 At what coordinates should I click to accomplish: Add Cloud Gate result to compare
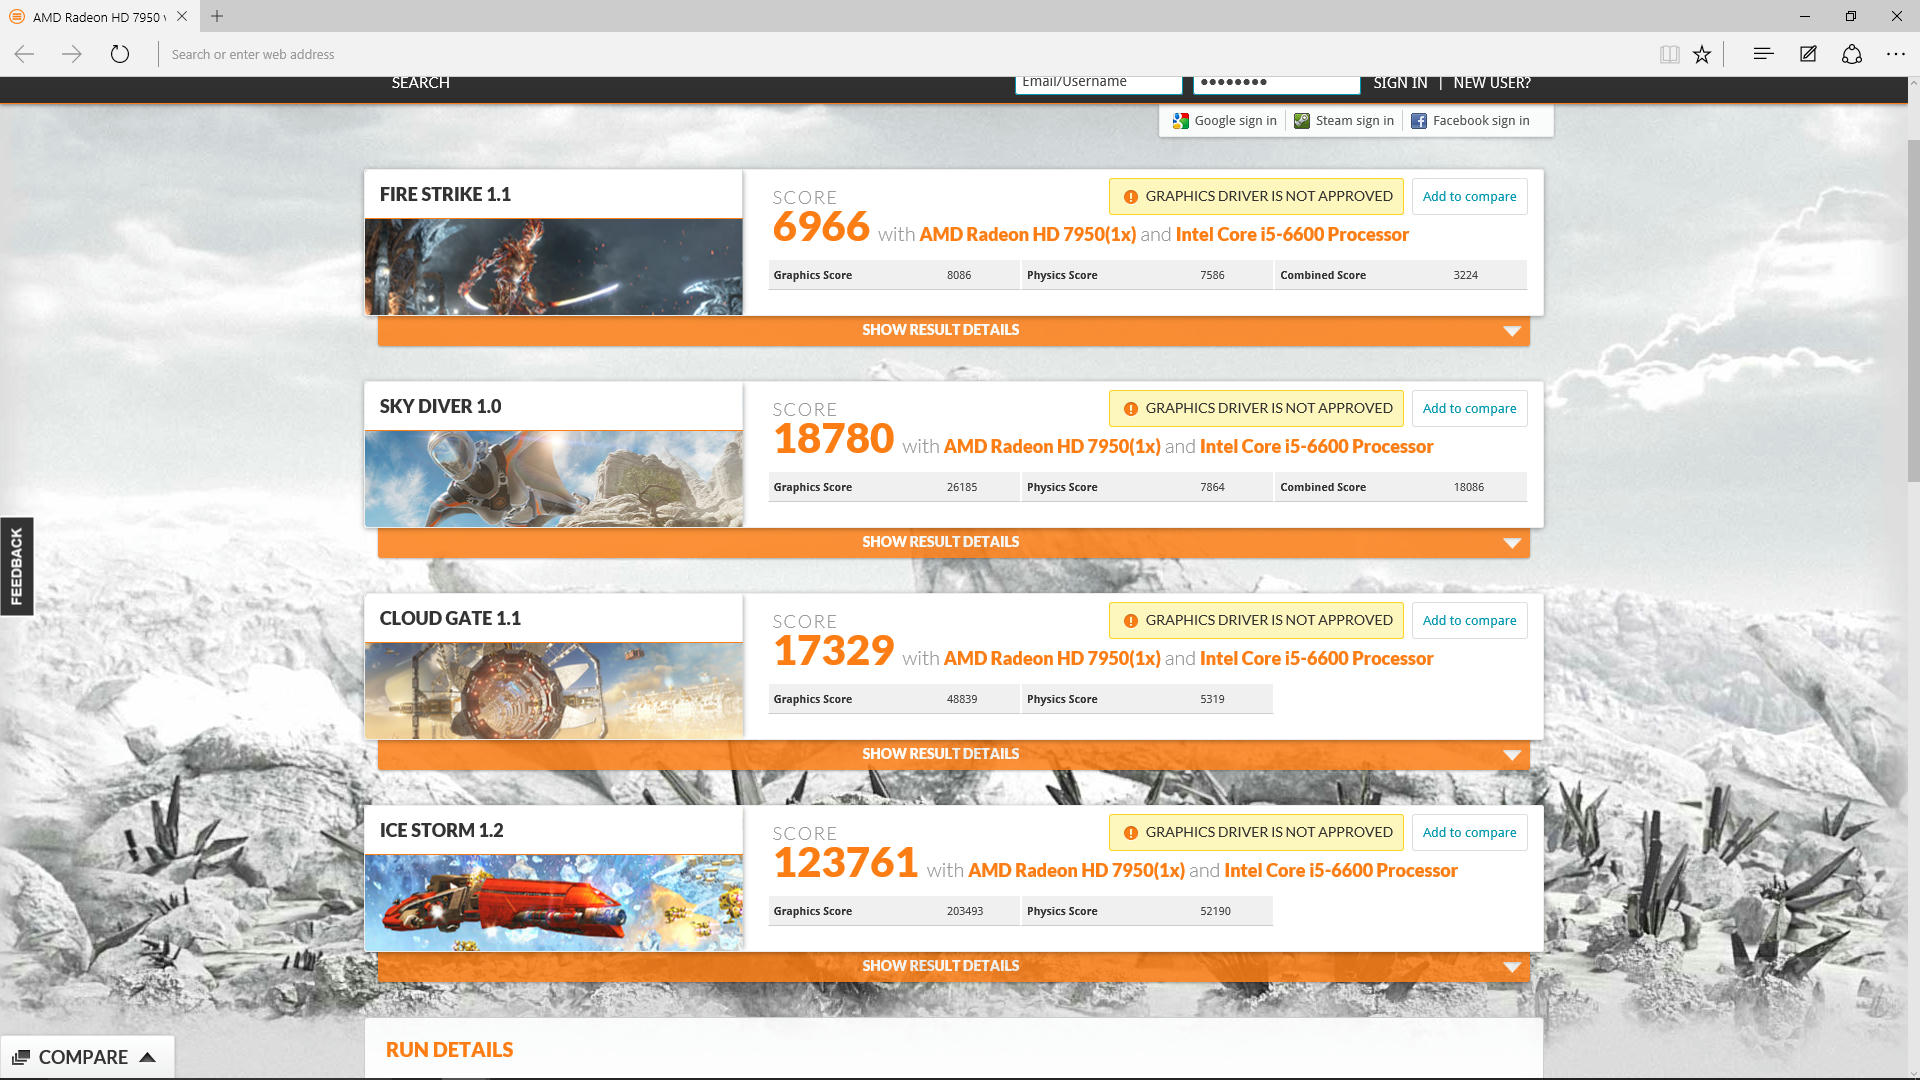[1469, 620]
